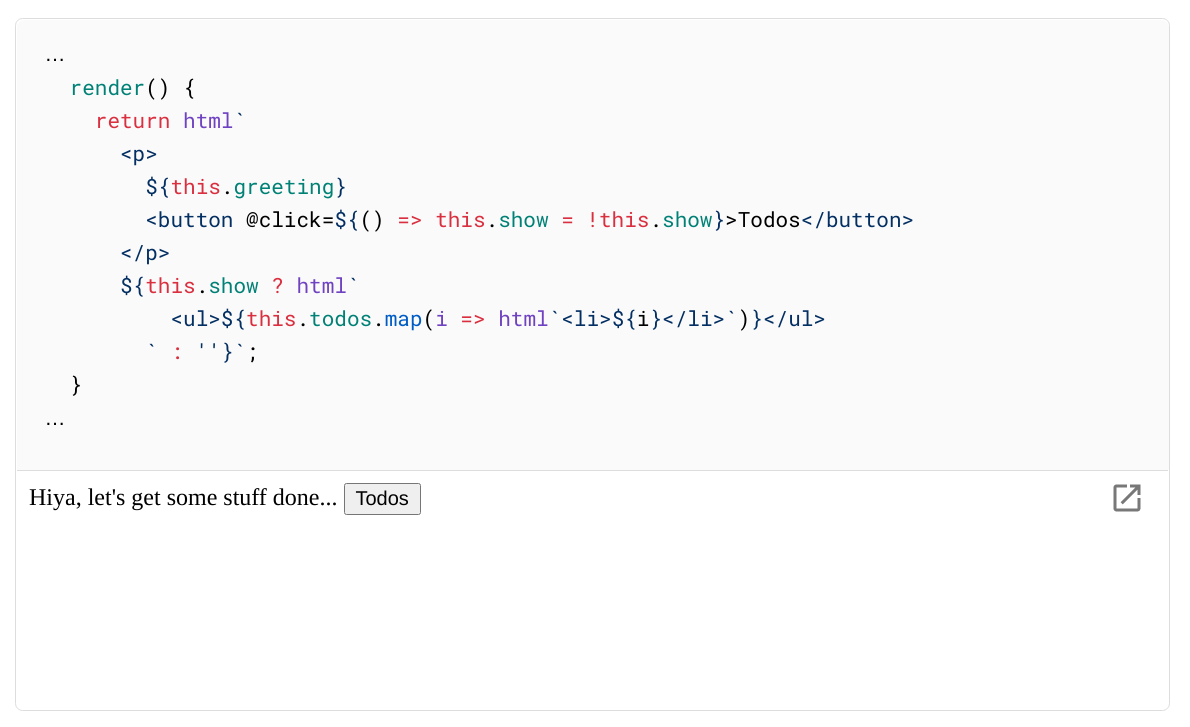Click the html tagged template literal keyword
The width and height of the screenshot is (1190, 727).
pos(206,121)
